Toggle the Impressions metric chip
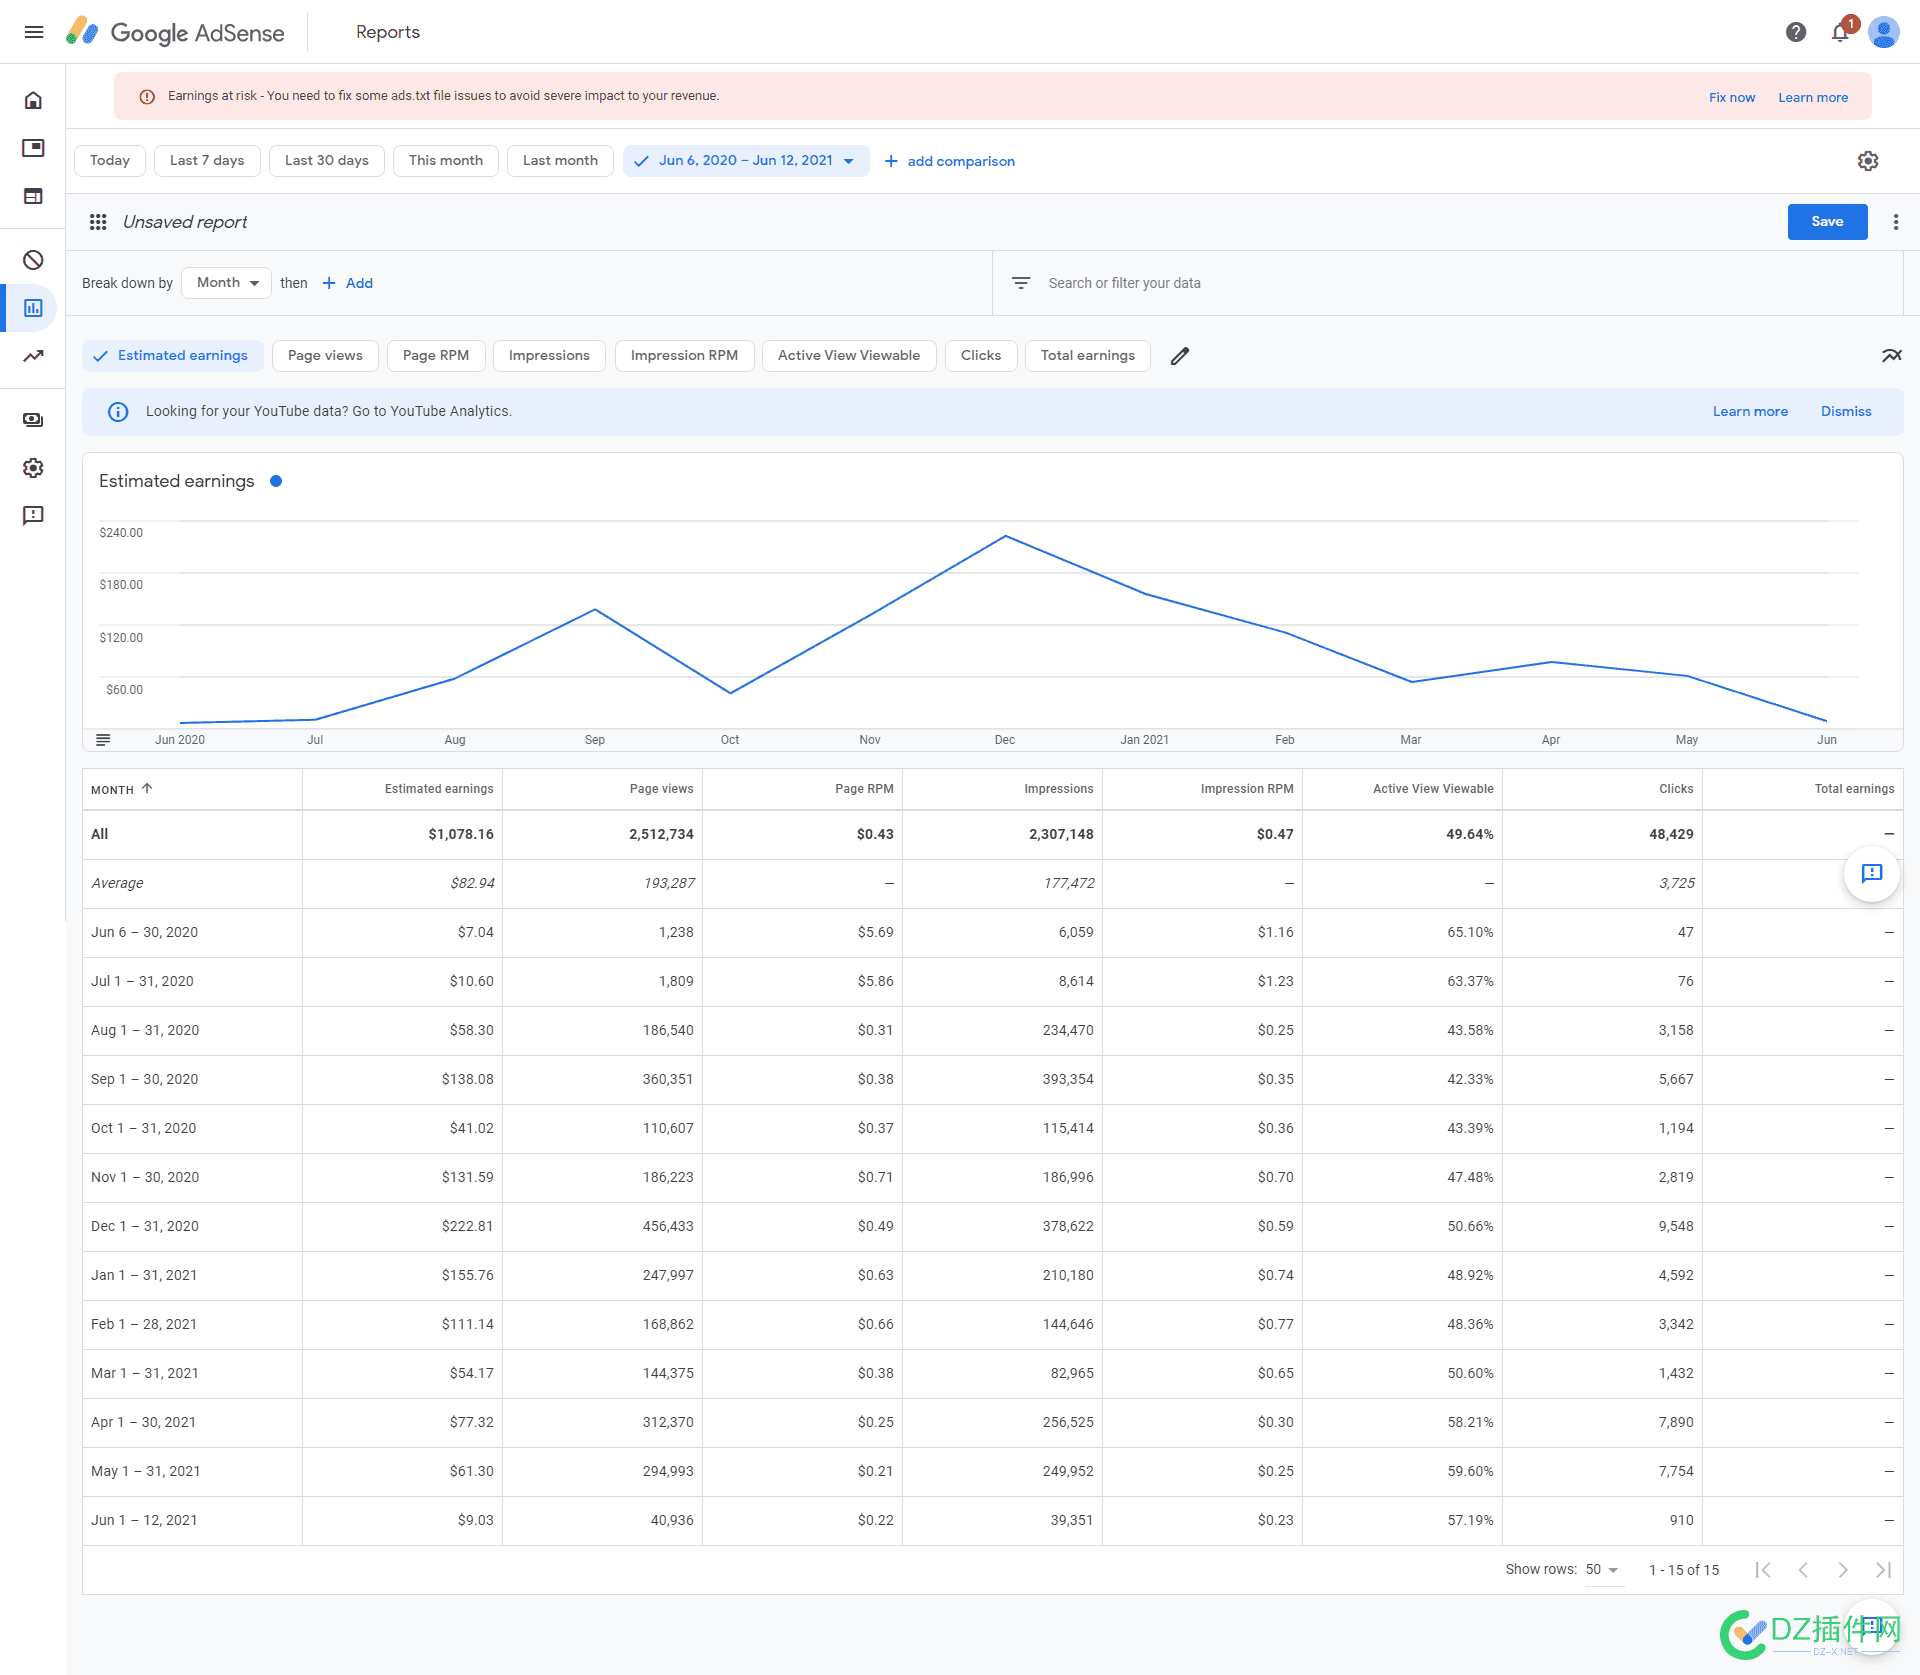 [x=549, y=356]
